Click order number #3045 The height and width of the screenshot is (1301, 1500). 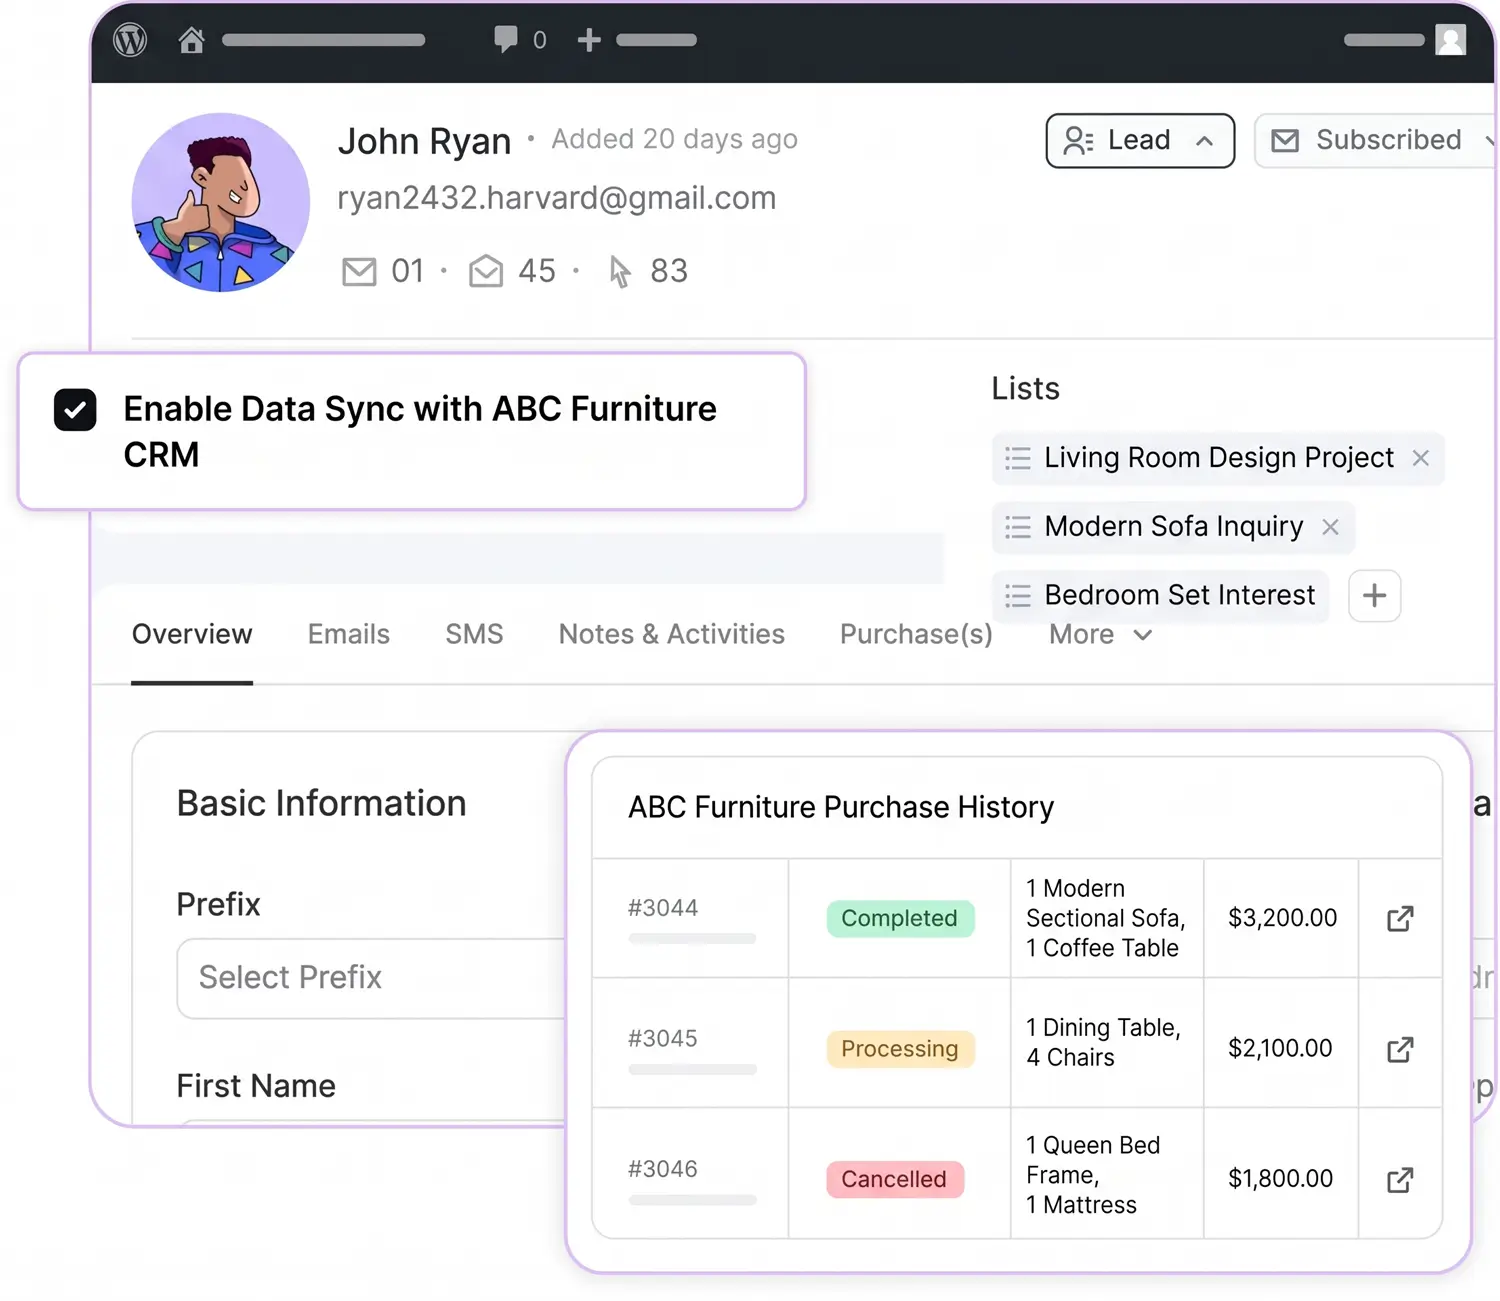[x=663, y=1039]
